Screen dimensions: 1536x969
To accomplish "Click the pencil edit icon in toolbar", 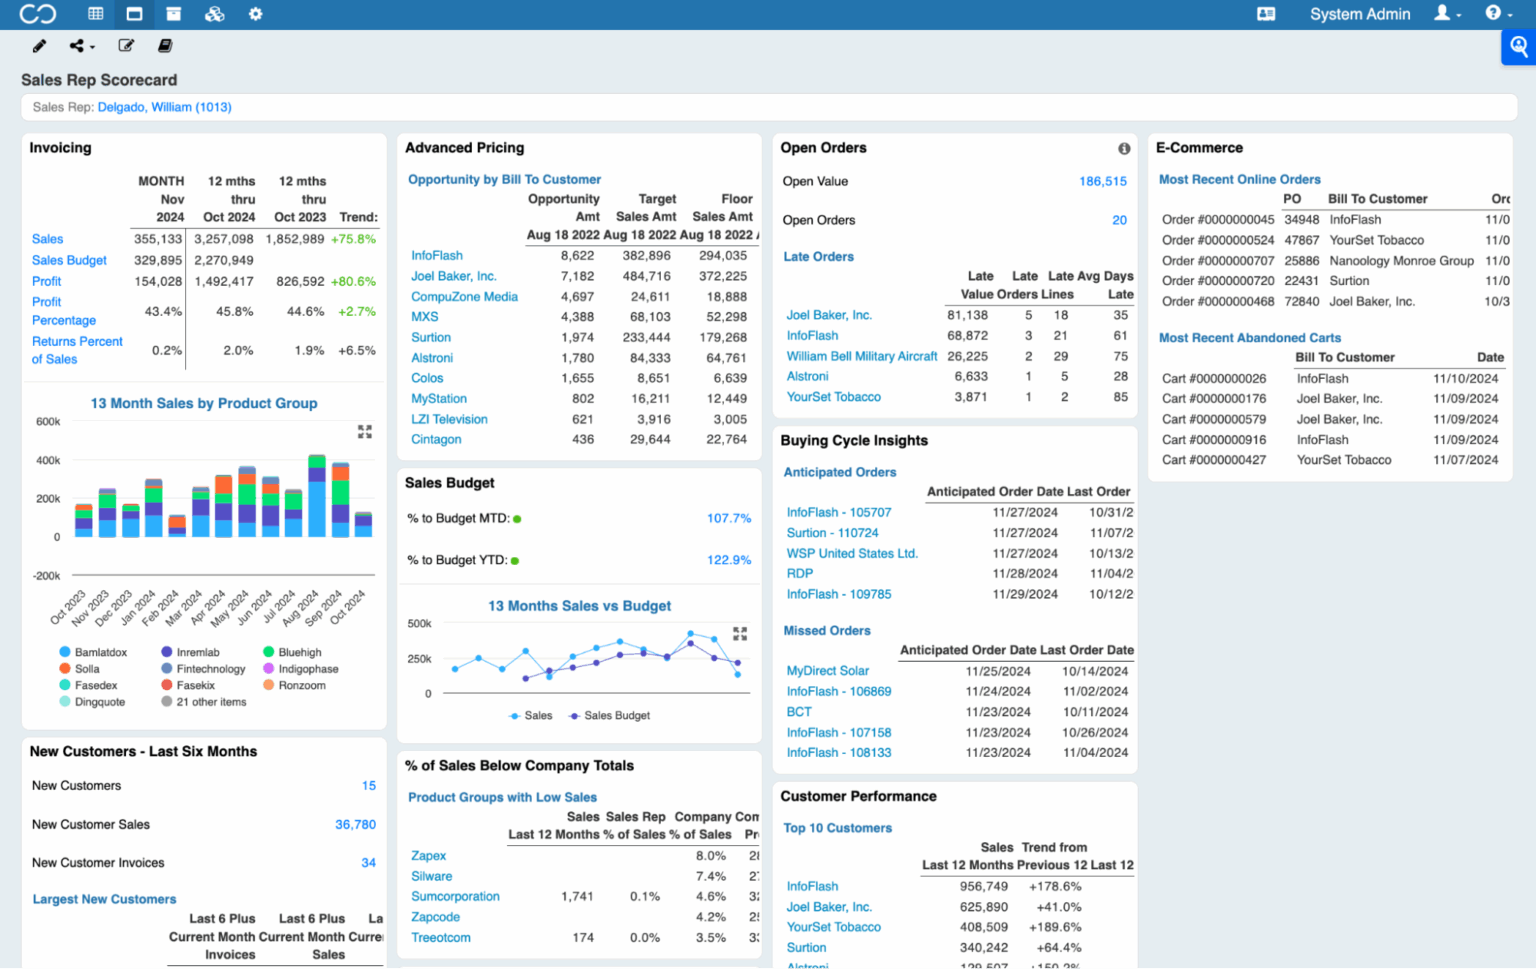I will (39, 46).
